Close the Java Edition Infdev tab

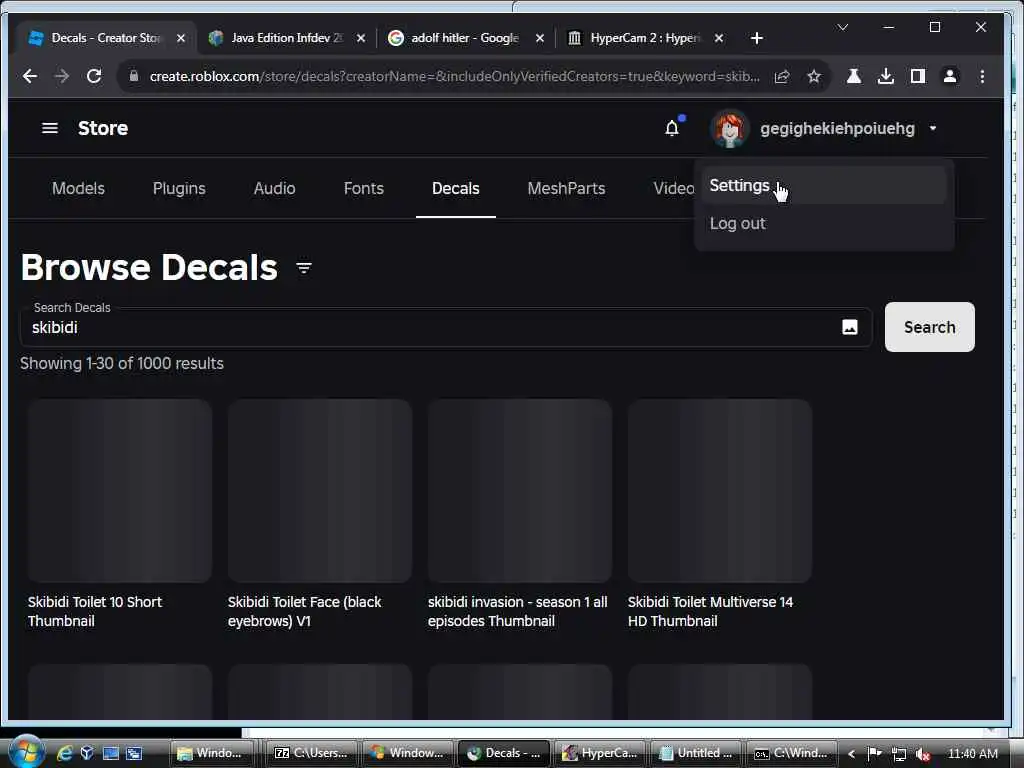coord(360,38)
